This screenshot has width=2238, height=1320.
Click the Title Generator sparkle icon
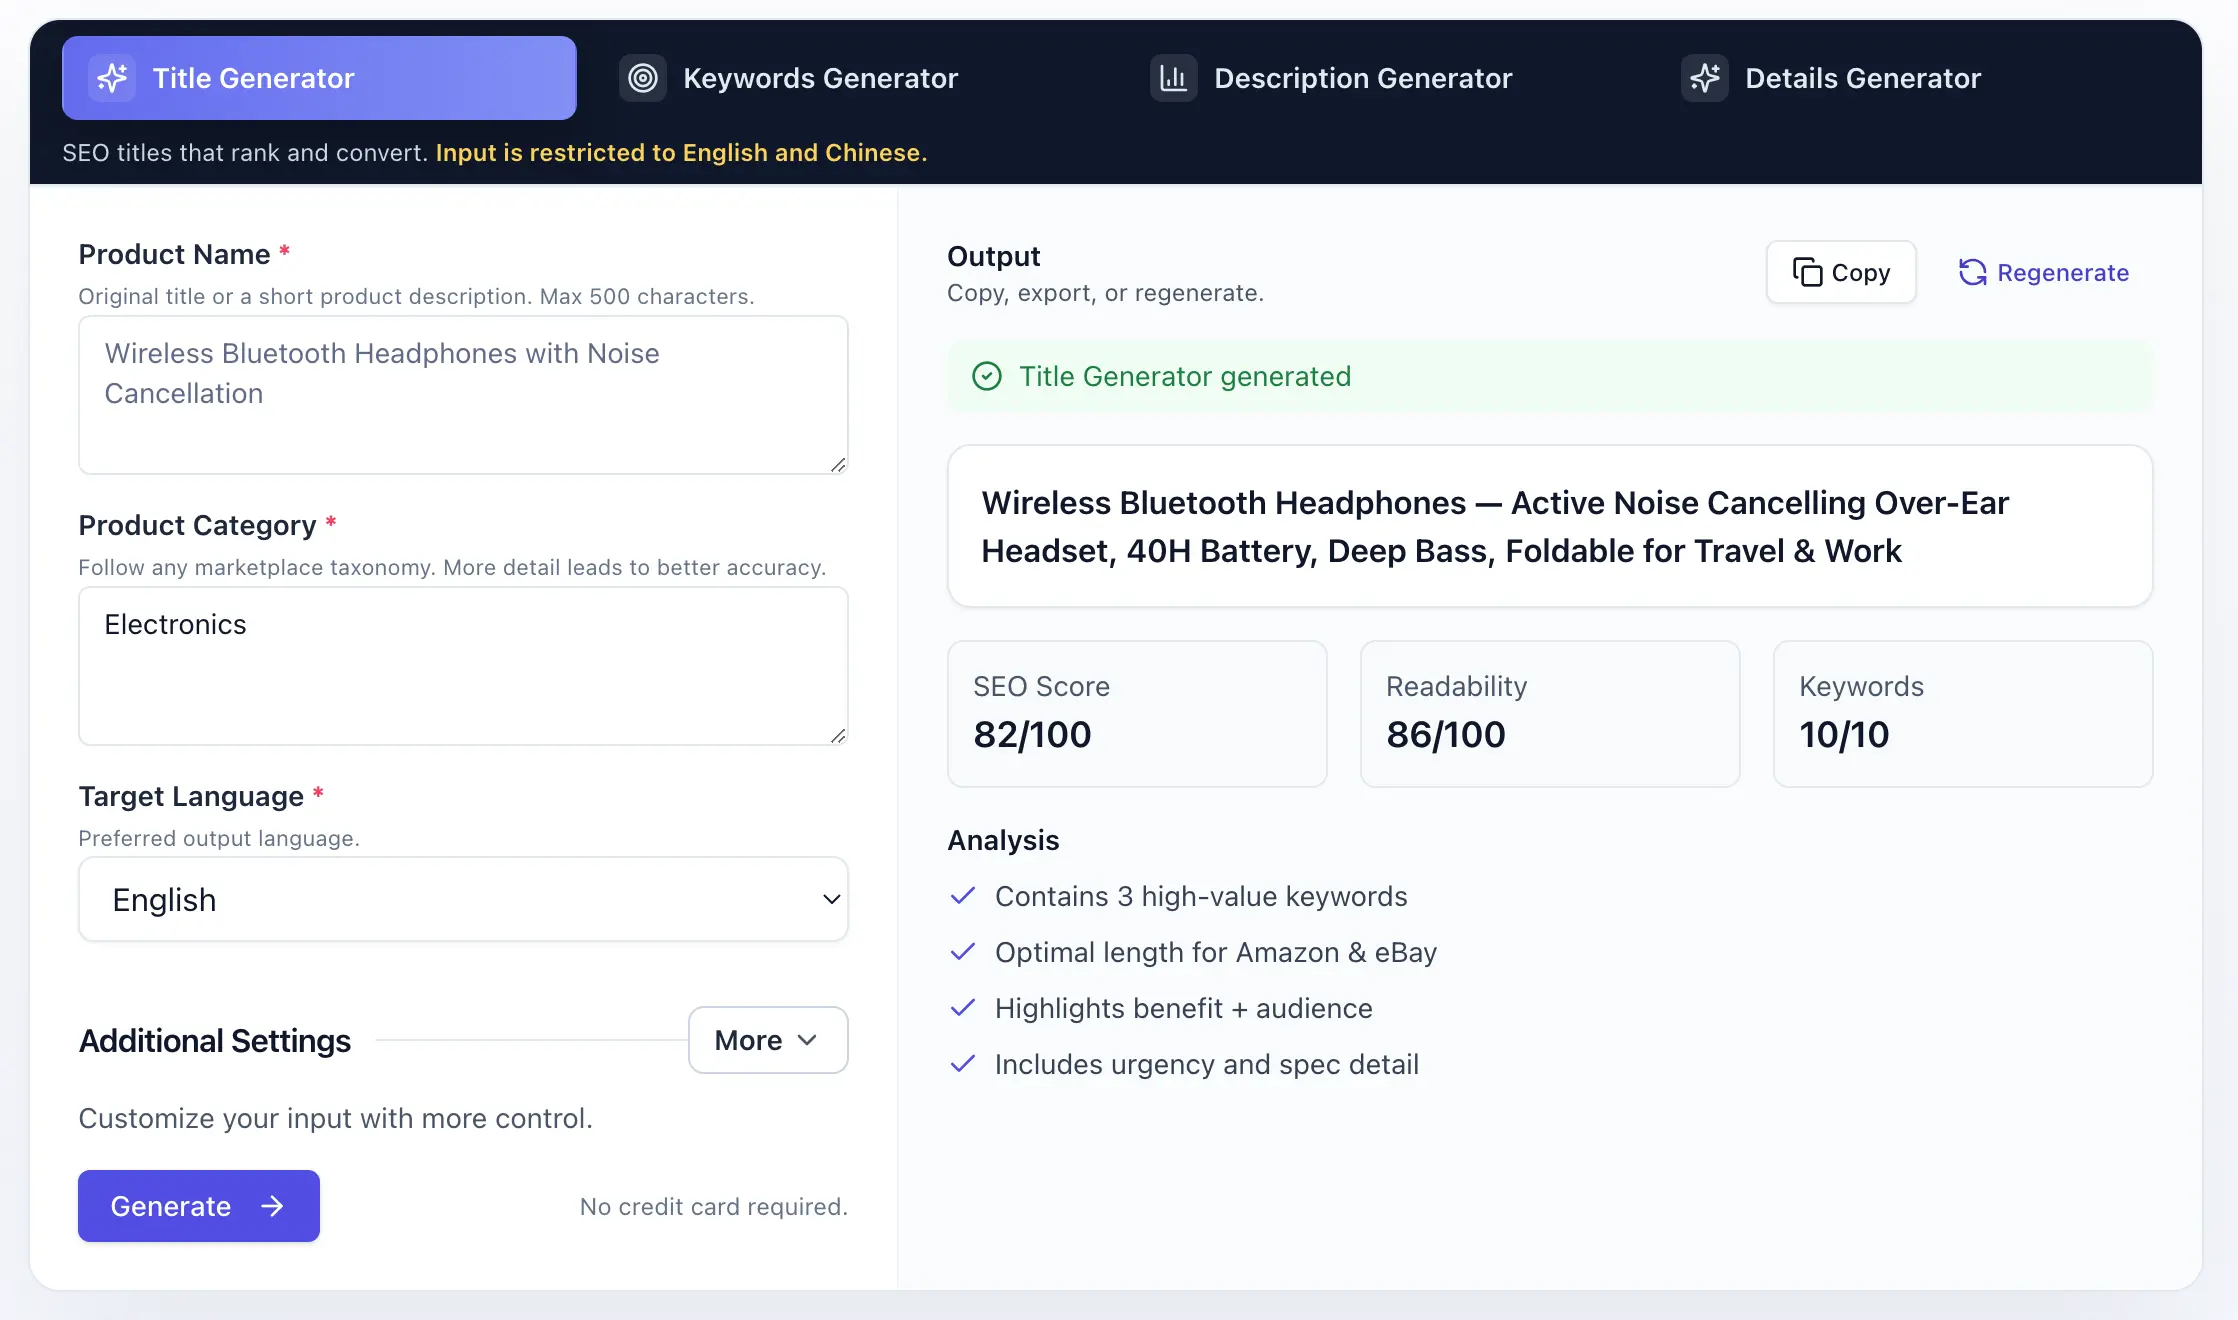112,78
